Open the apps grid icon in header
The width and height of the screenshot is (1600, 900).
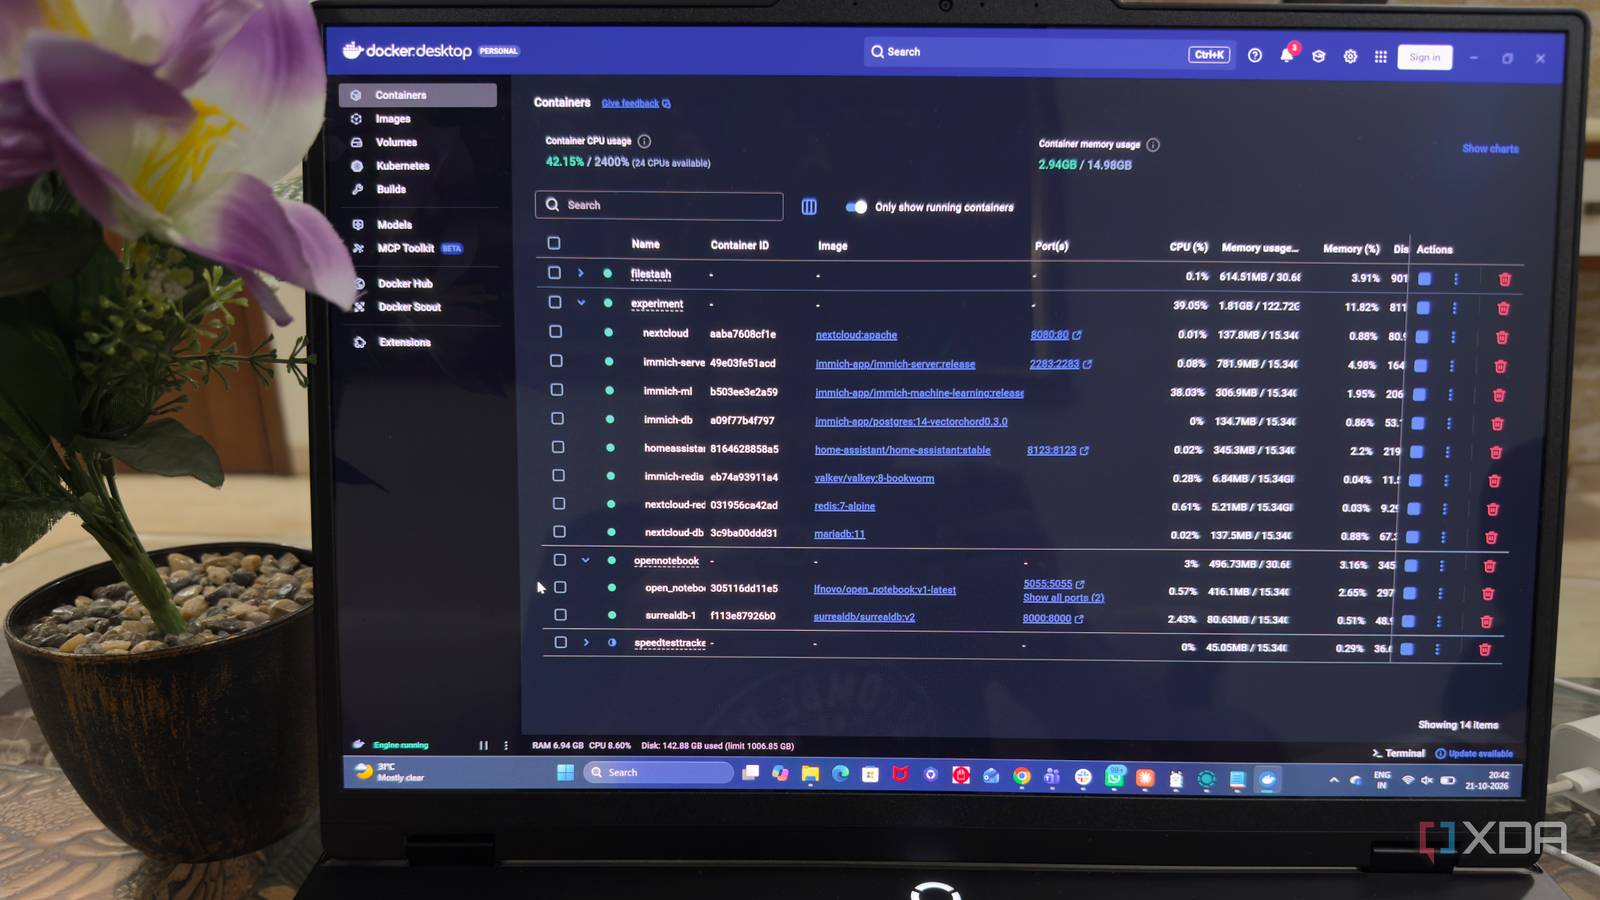(x=1381, y=57)
